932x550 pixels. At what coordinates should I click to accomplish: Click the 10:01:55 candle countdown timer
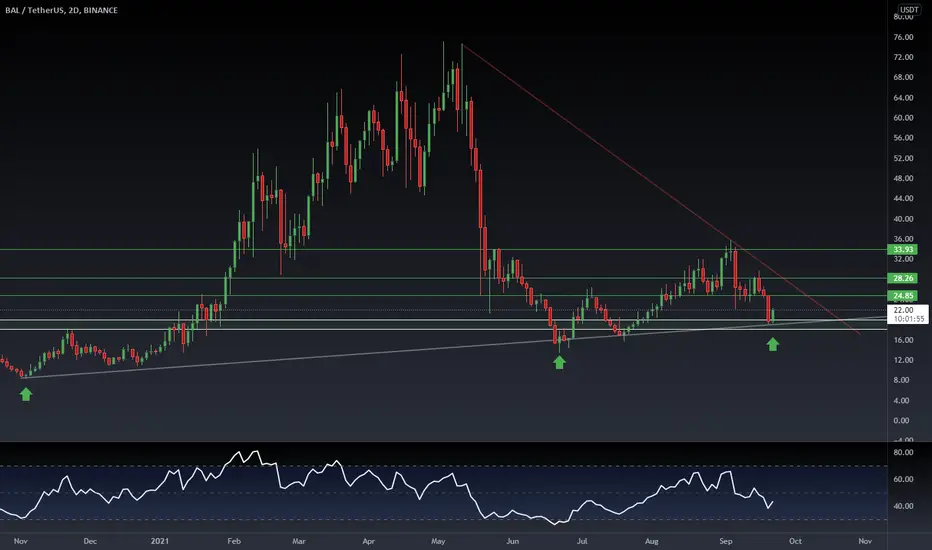909,319
